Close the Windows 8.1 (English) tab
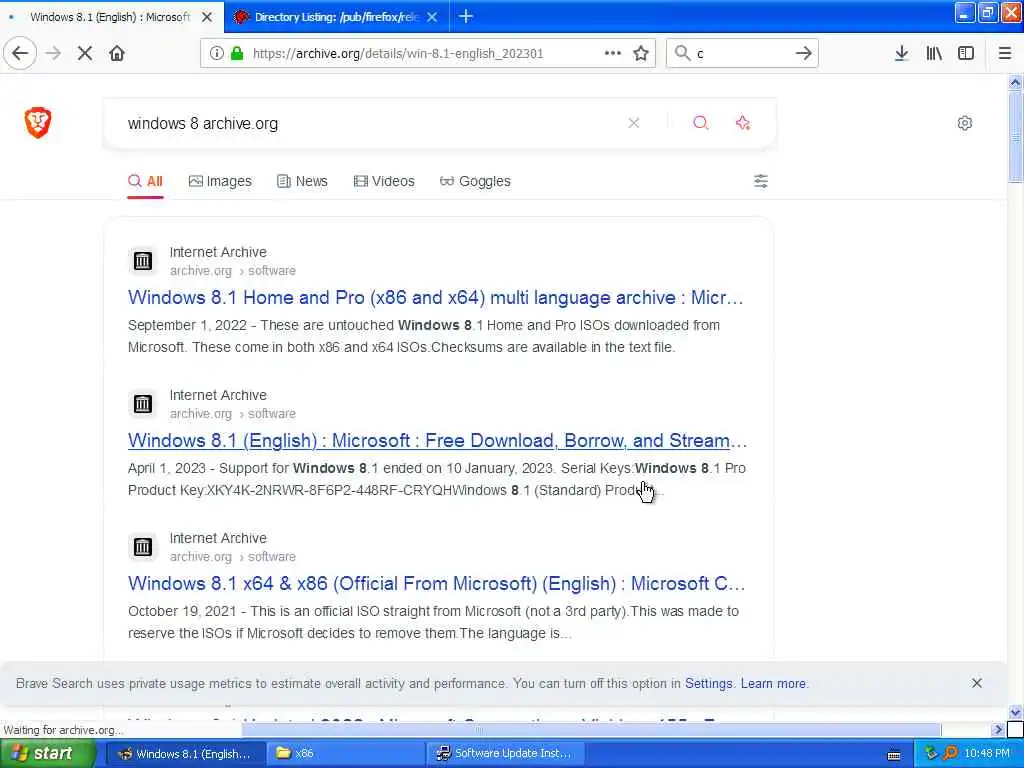This screenshot has height=768, width=1024. [207, 17]
